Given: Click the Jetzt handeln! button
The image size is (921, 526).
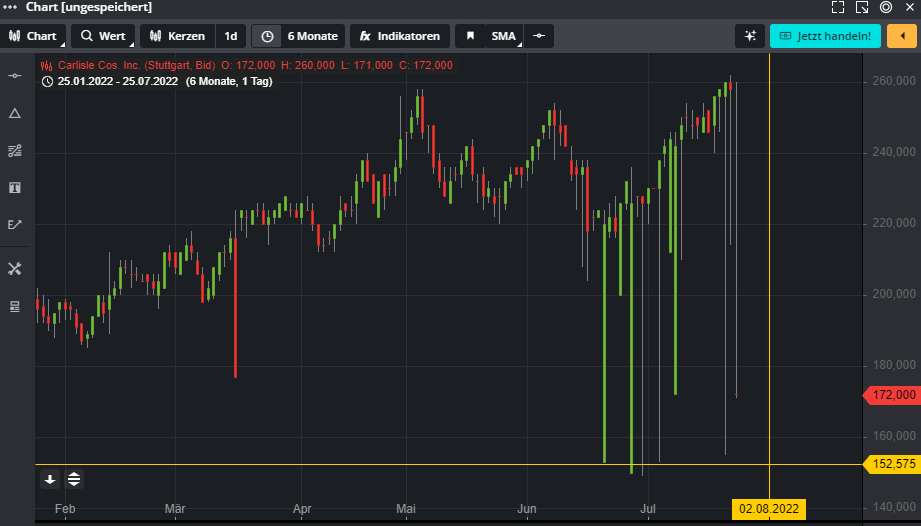Looking at the screenshot, I should pos(825,36).
